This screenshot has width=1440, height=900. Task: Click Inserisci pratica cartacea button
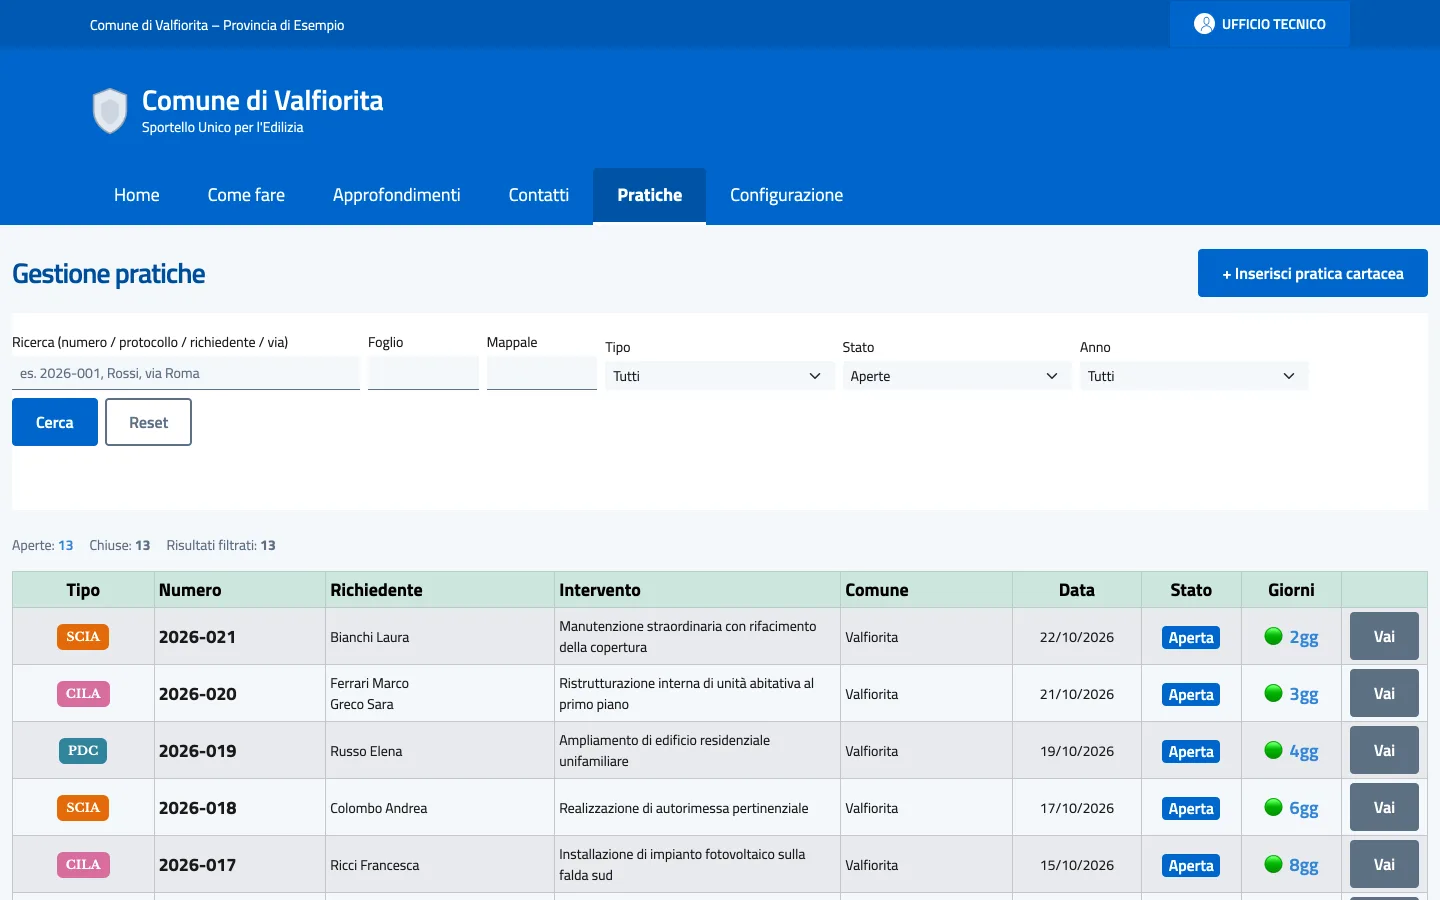(1313, 273)
